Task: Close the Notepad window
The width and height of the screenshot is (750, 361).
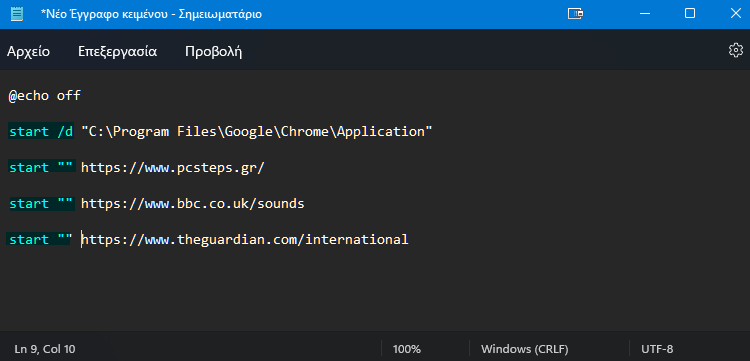Action: click(x=736, y=13)
